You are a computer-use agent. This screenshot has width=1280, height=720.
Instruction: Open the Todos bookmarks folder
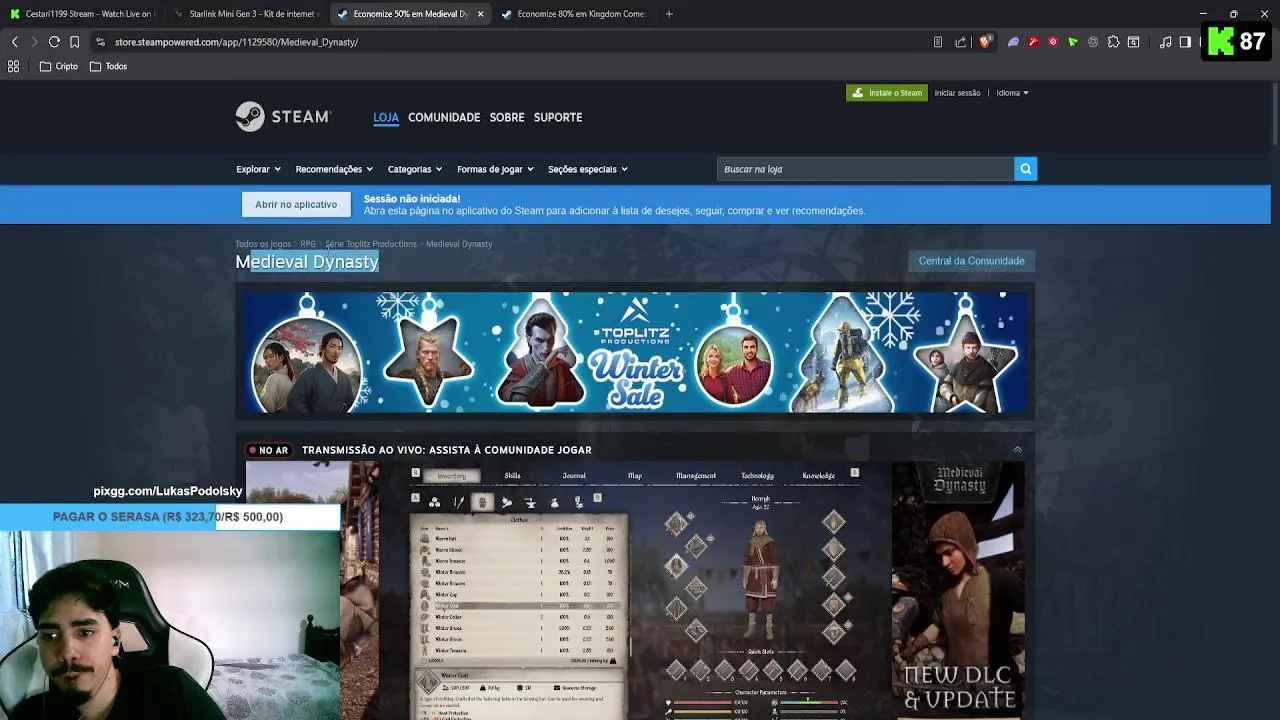tap(108, 66)
